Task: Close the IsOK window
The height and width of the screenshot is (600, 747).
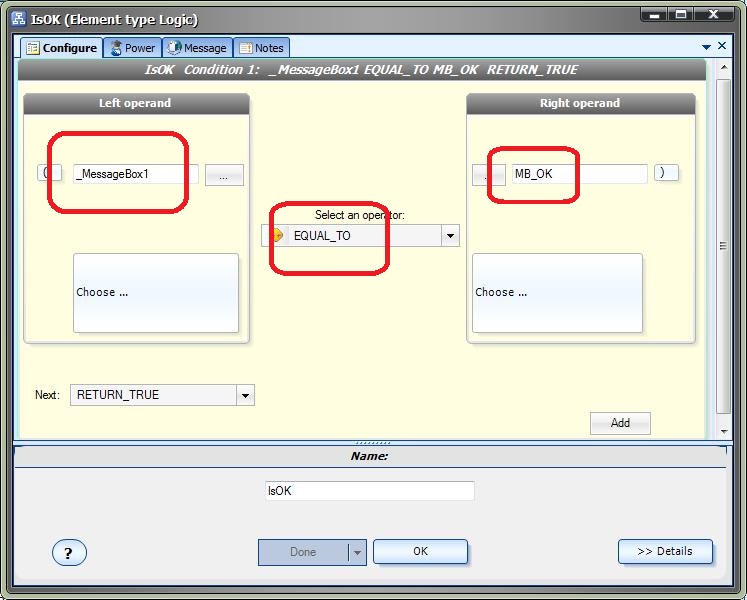Action: click(x=713, y=15)
